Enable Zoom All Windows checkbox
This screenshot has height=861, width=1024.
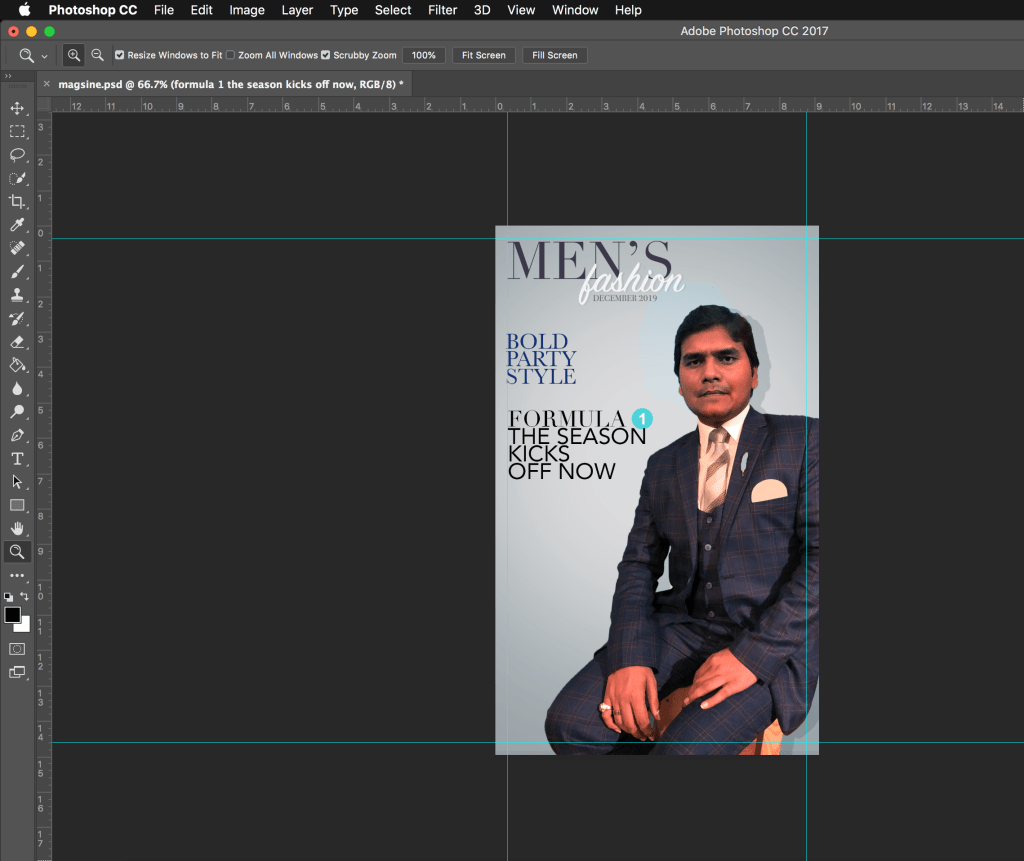pos(231,55)
